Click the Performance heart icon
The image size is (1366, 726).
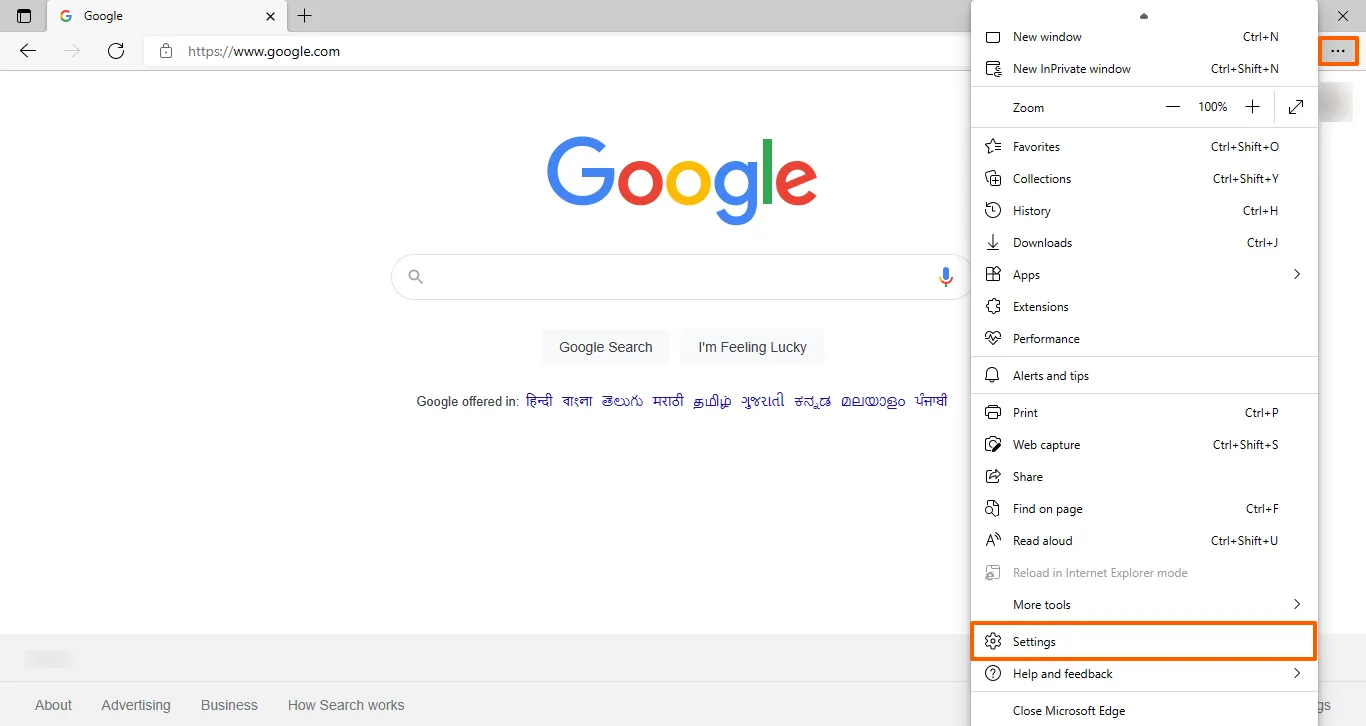[993, 339]
